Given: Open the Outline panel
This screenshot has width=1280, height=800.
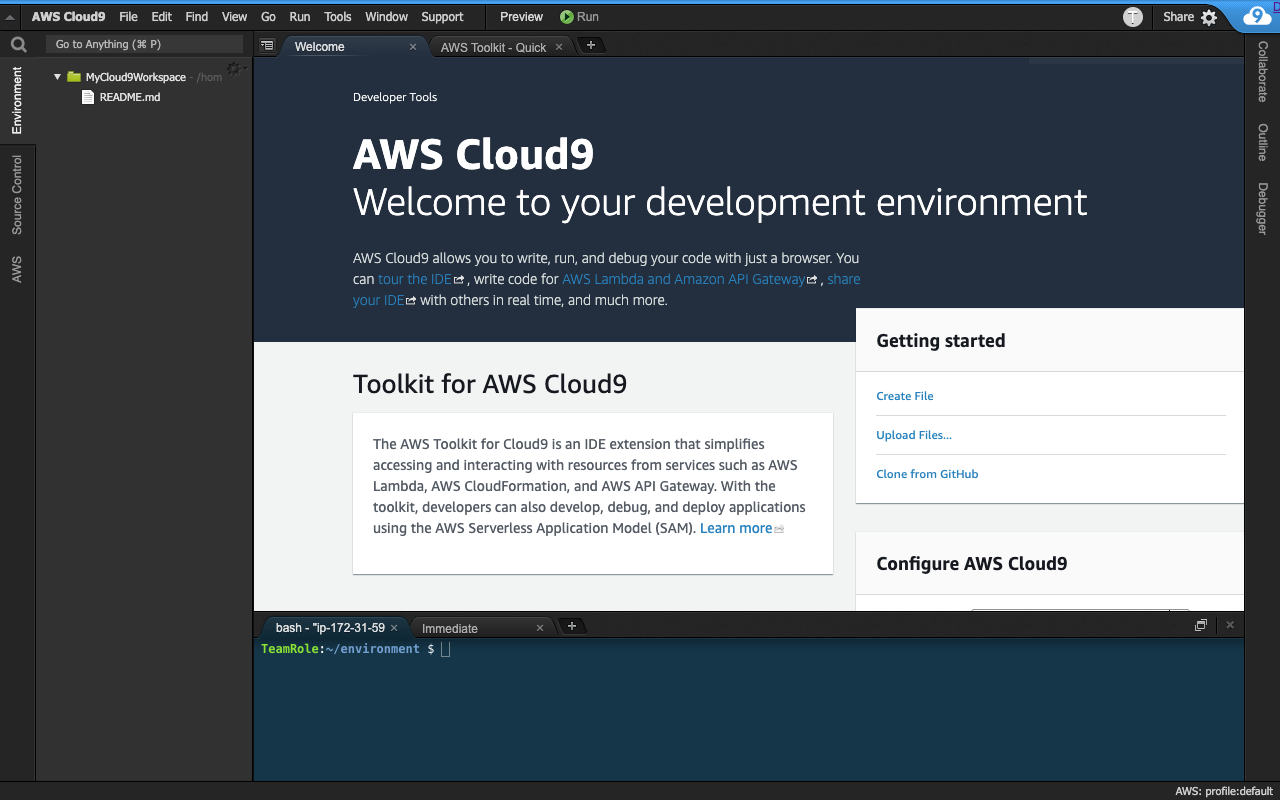Looking at the screenshot, I should 1262,143.
